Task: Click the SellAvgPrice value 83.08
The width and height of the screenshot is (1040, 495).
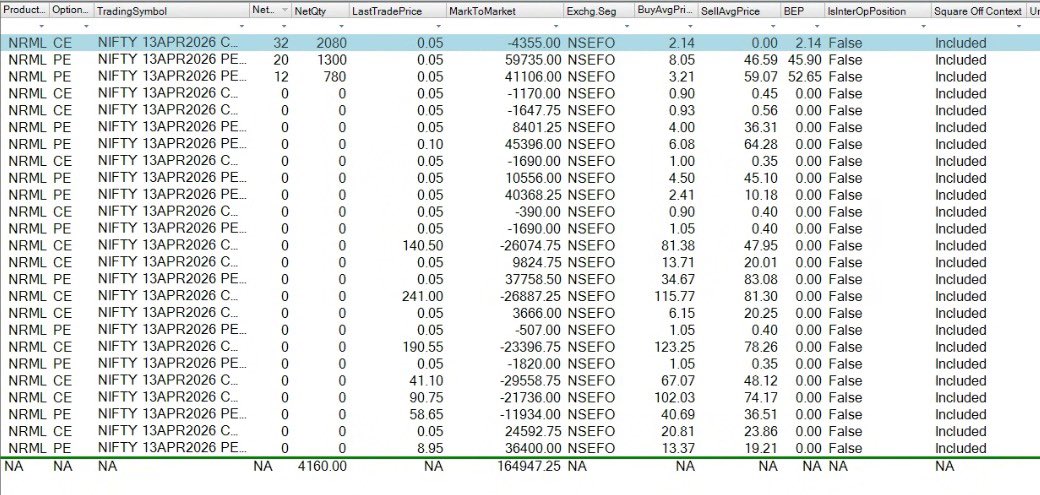Action: [x=760, y=279]
